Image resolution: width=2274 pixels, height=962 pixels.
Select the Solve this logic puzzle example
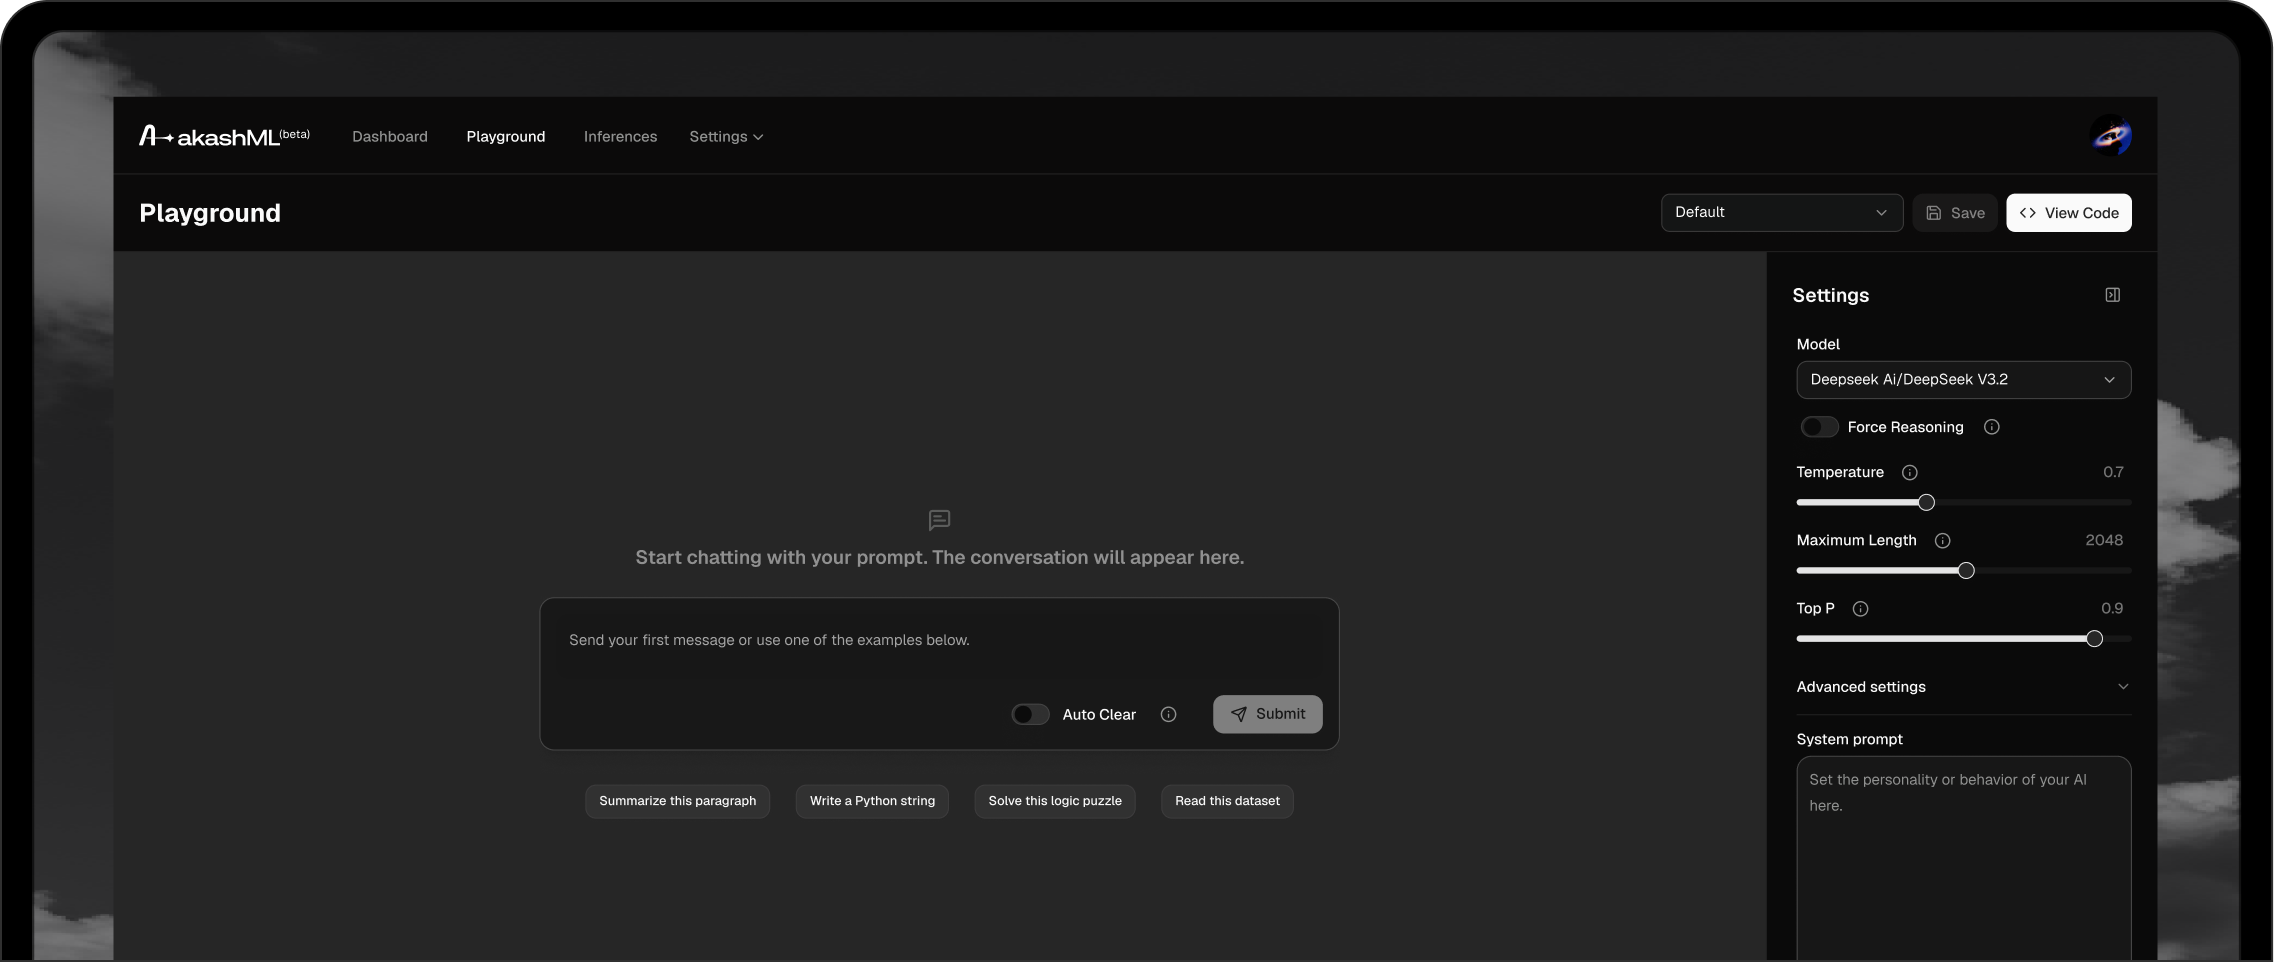(1054, 801)
